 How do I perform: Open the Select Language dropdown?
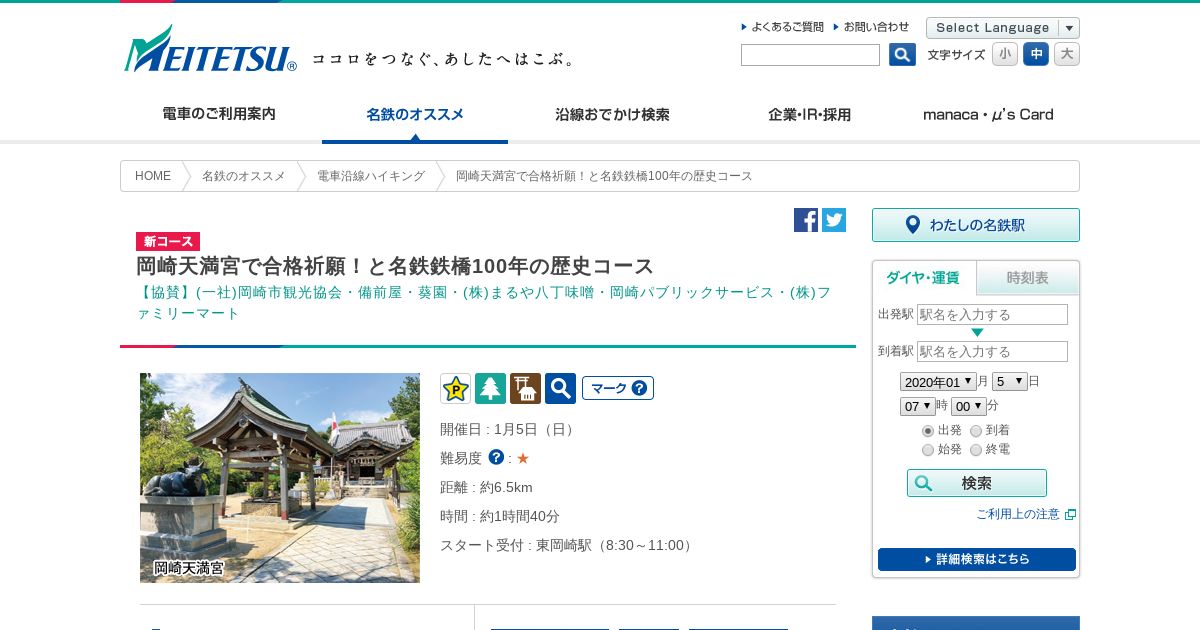[1003, 28]
